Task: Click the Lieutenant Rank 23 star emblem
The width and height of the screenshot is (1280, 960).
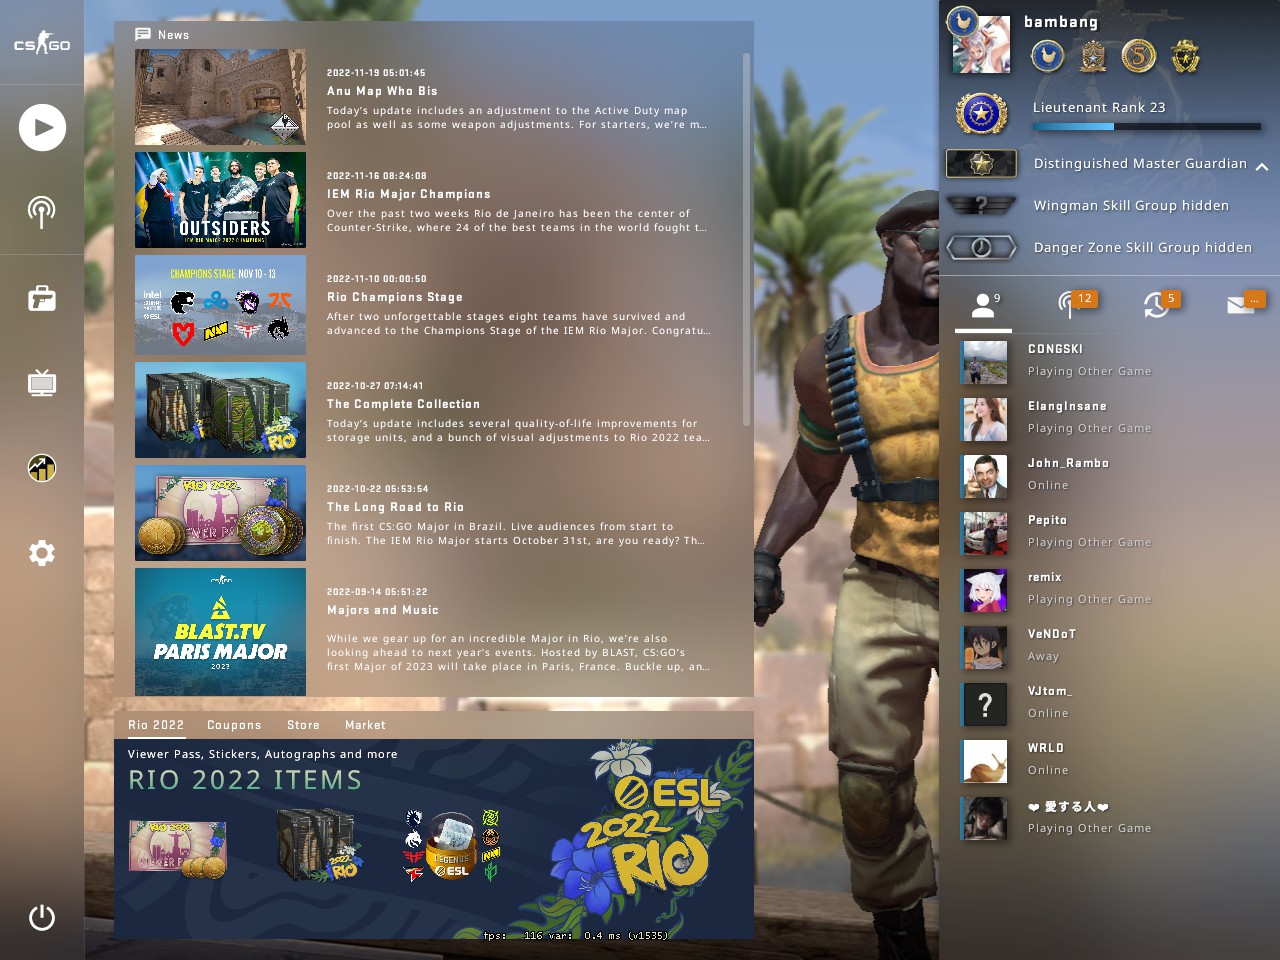Action: pyautogui.click(x=981, y=114)
